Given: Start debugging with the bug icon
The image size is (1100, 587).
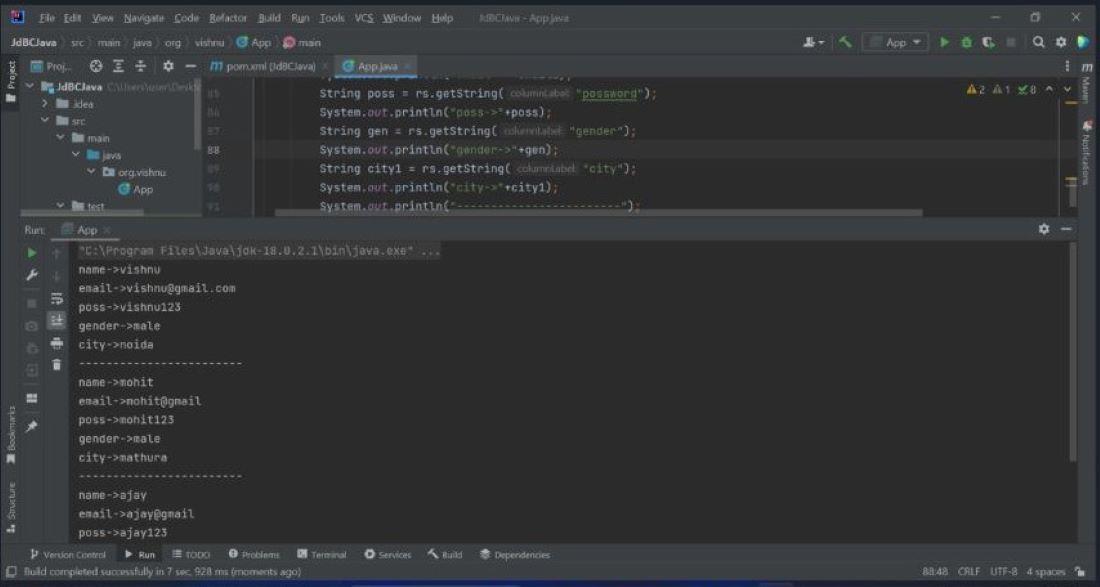Looking at the screenshot, I should (966, 43).
